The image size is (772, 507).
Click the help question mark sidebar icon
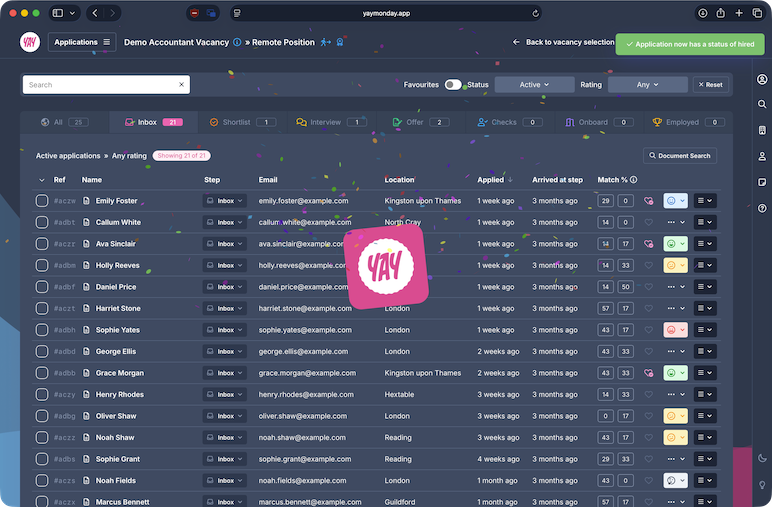762,208
